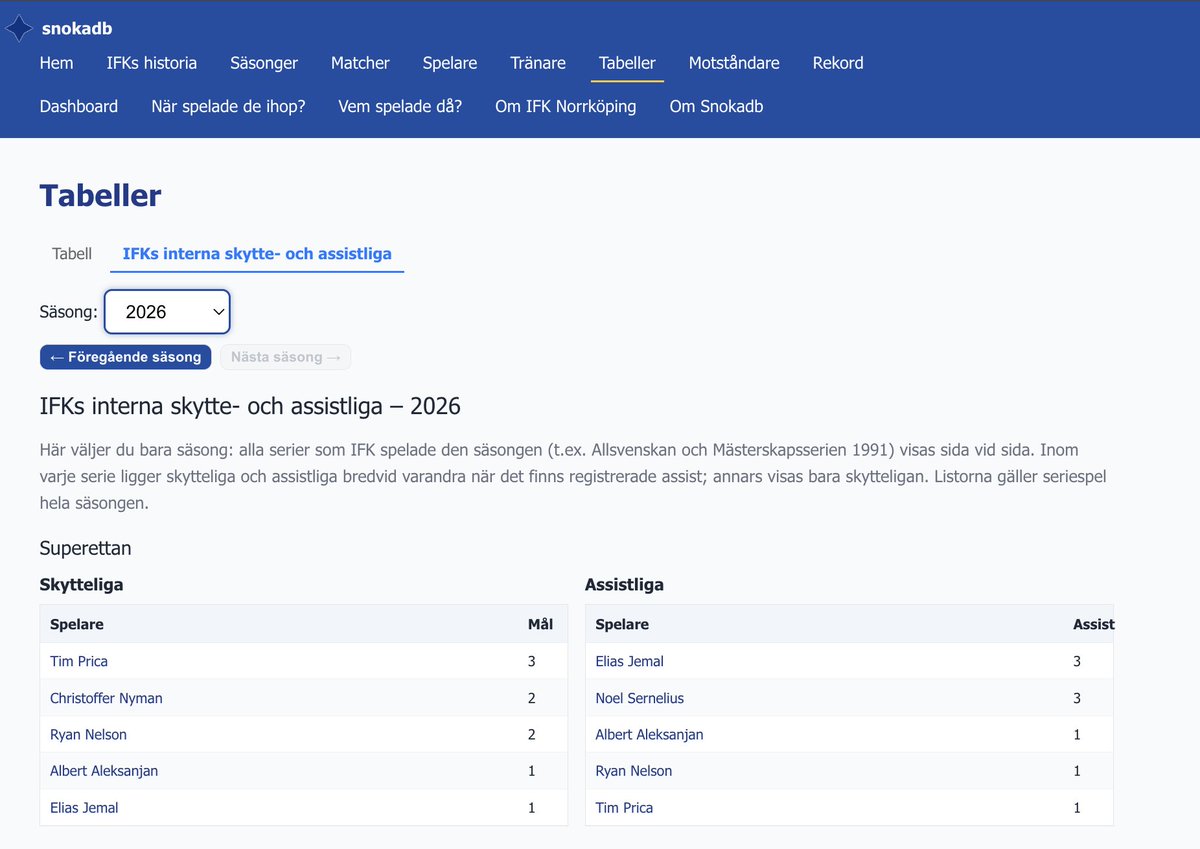Open 'Vem spelade då?' page
This screenshot has height=849, width=1200.
(400, 106)
